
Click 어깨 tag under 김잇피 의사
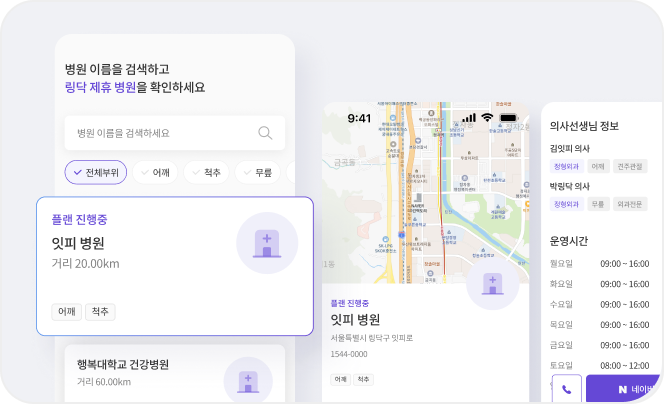pos(598,166)
